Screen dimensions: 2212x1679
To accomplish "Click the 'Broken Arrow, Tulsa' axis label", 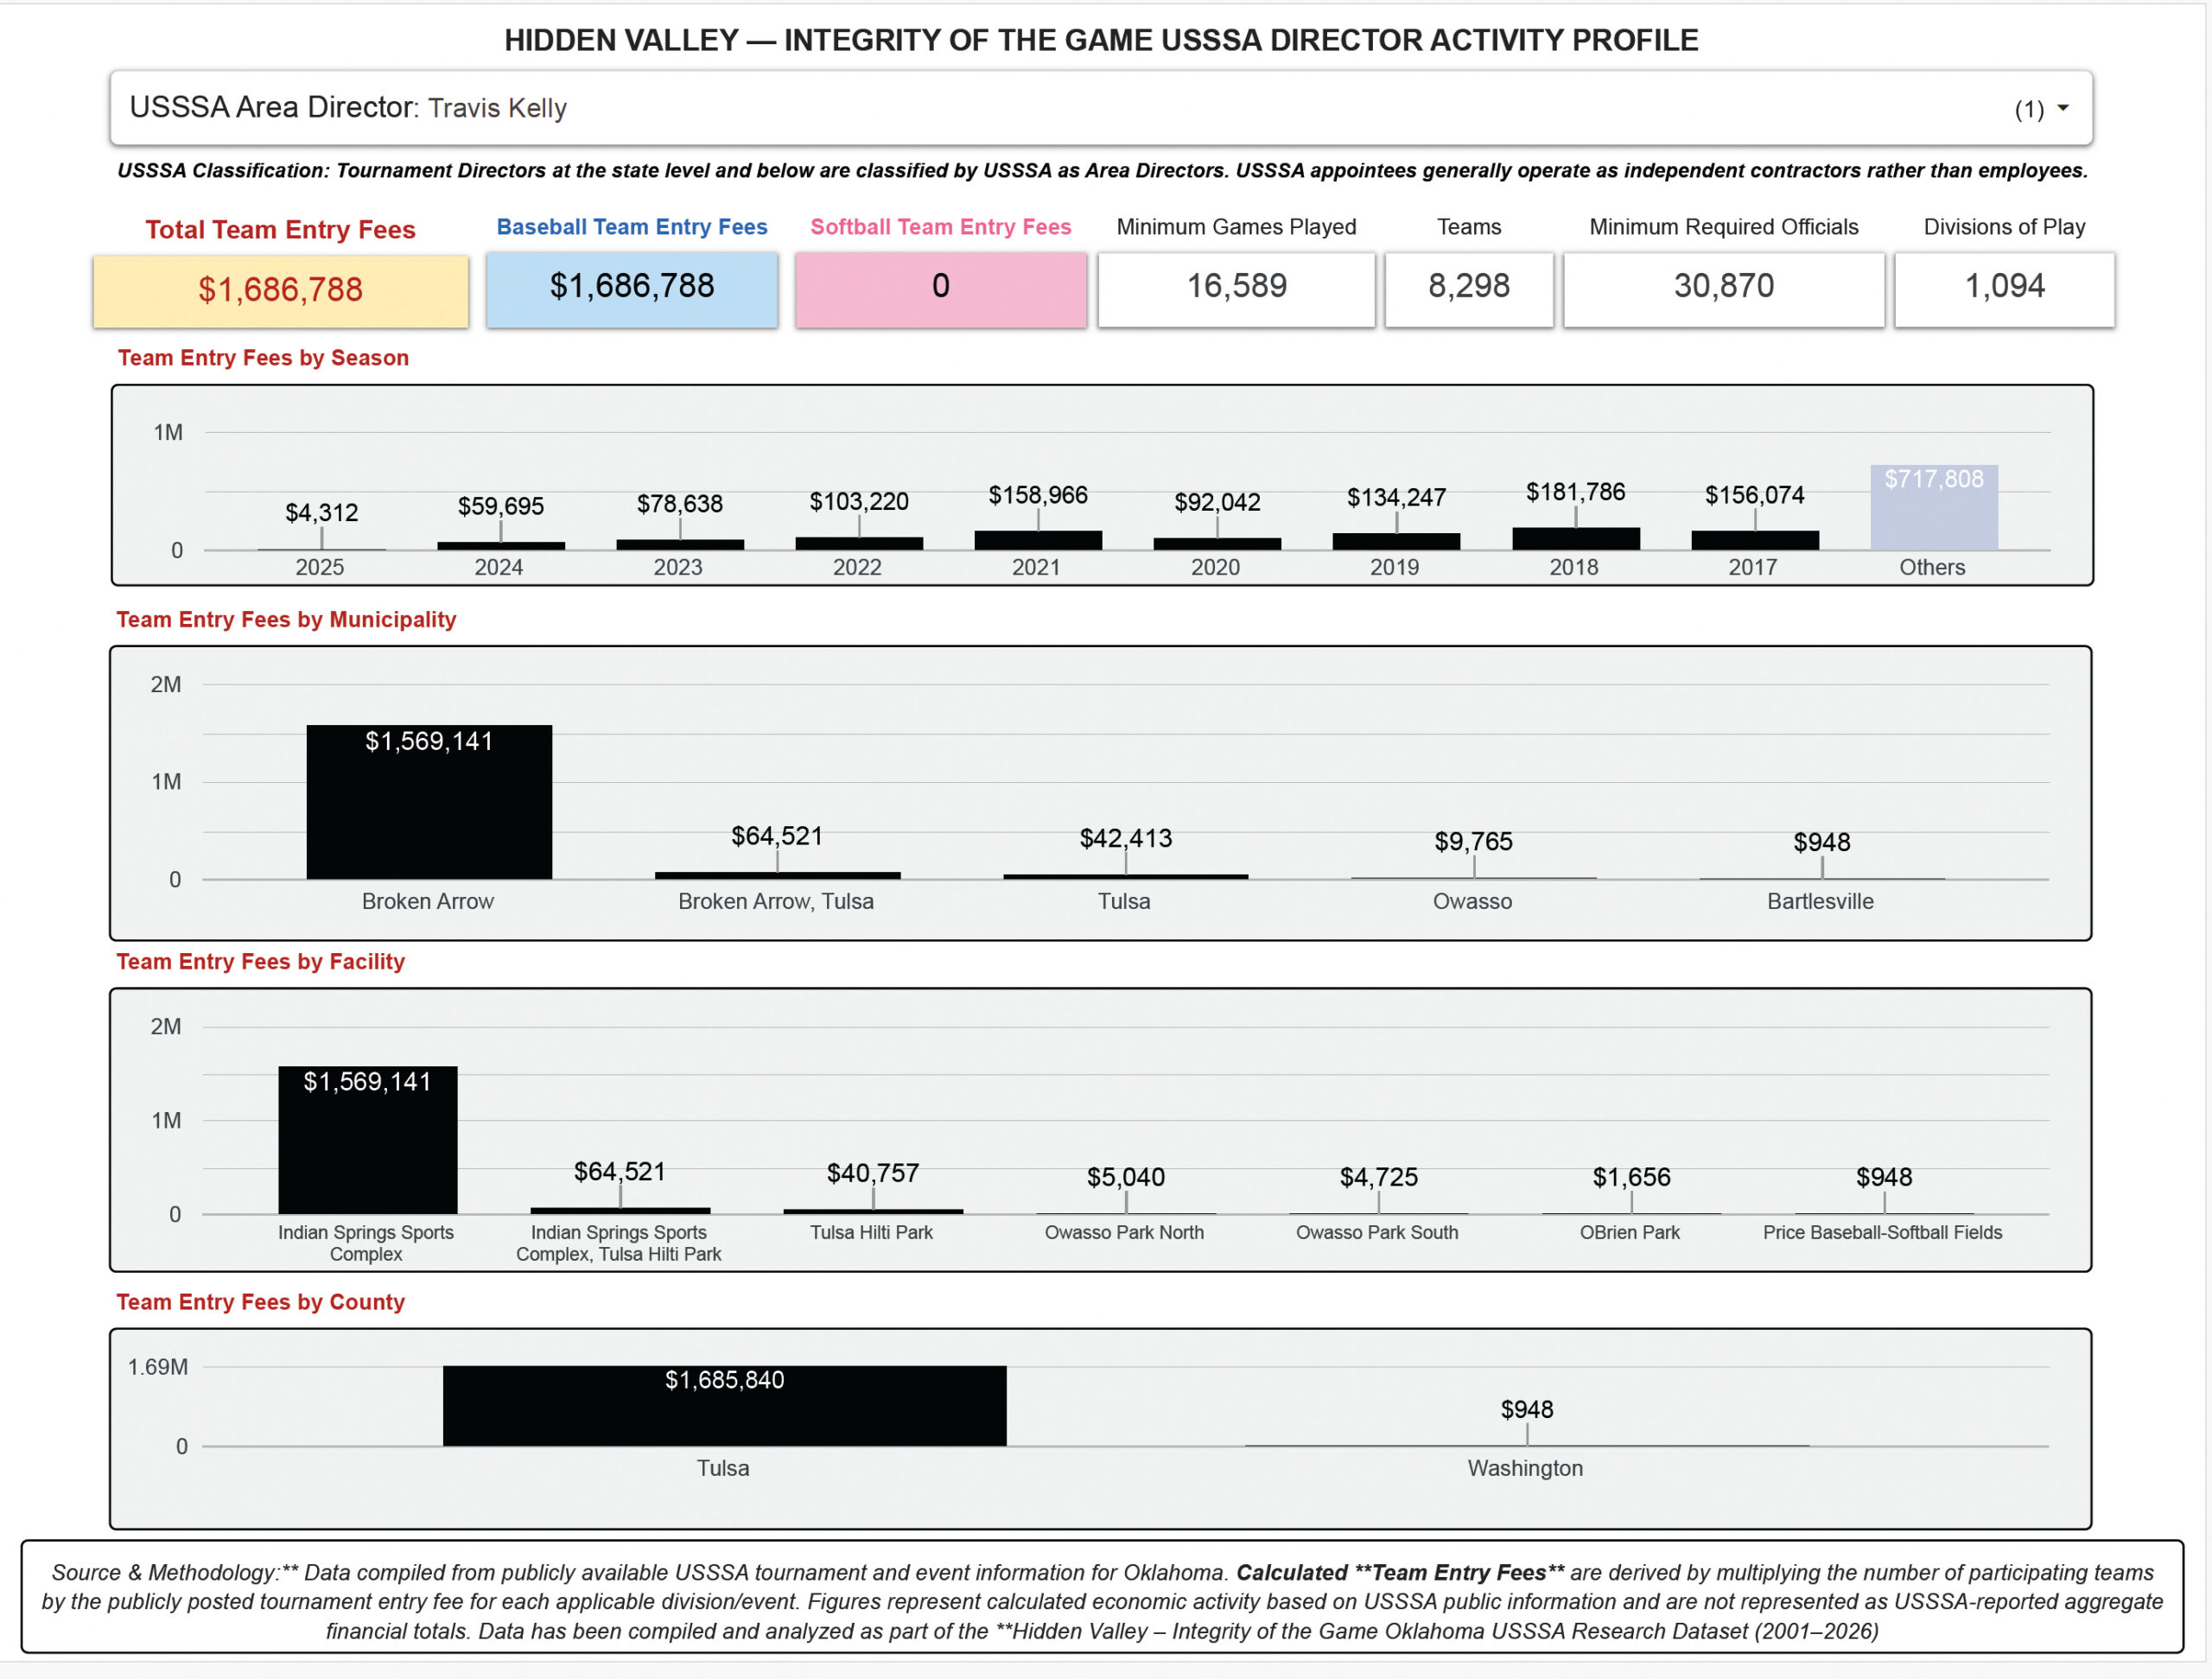I will 776,901.
